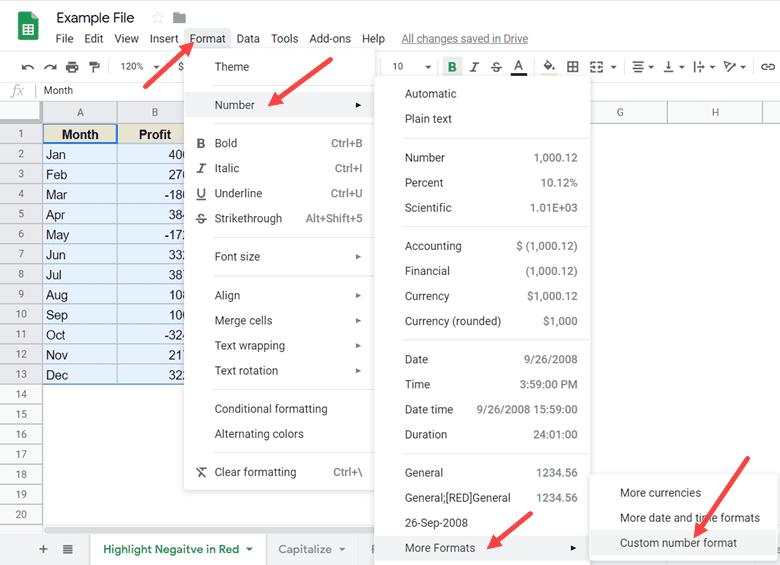Image resolution: width=780 pixels, height=565 pixels.
Task: Expand Text rotation submenu
Action: pyautogui.click(x=279, y=371)
